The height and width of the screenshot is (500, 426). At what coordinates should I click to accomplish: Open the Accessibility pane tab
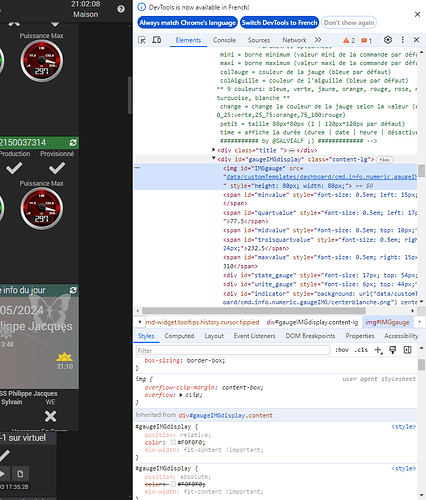(x=401, y=336)
